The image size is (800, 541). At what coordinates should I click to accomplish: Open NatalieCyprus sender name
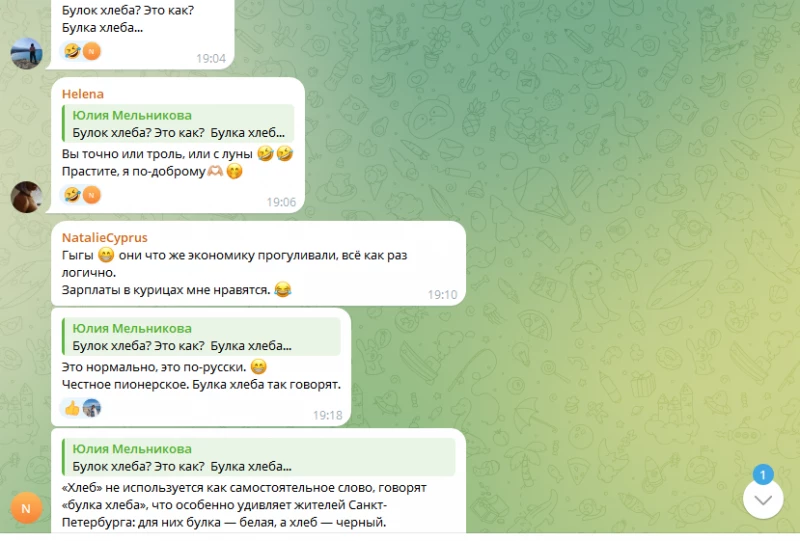pyautogui.click(x=105, y=237)
